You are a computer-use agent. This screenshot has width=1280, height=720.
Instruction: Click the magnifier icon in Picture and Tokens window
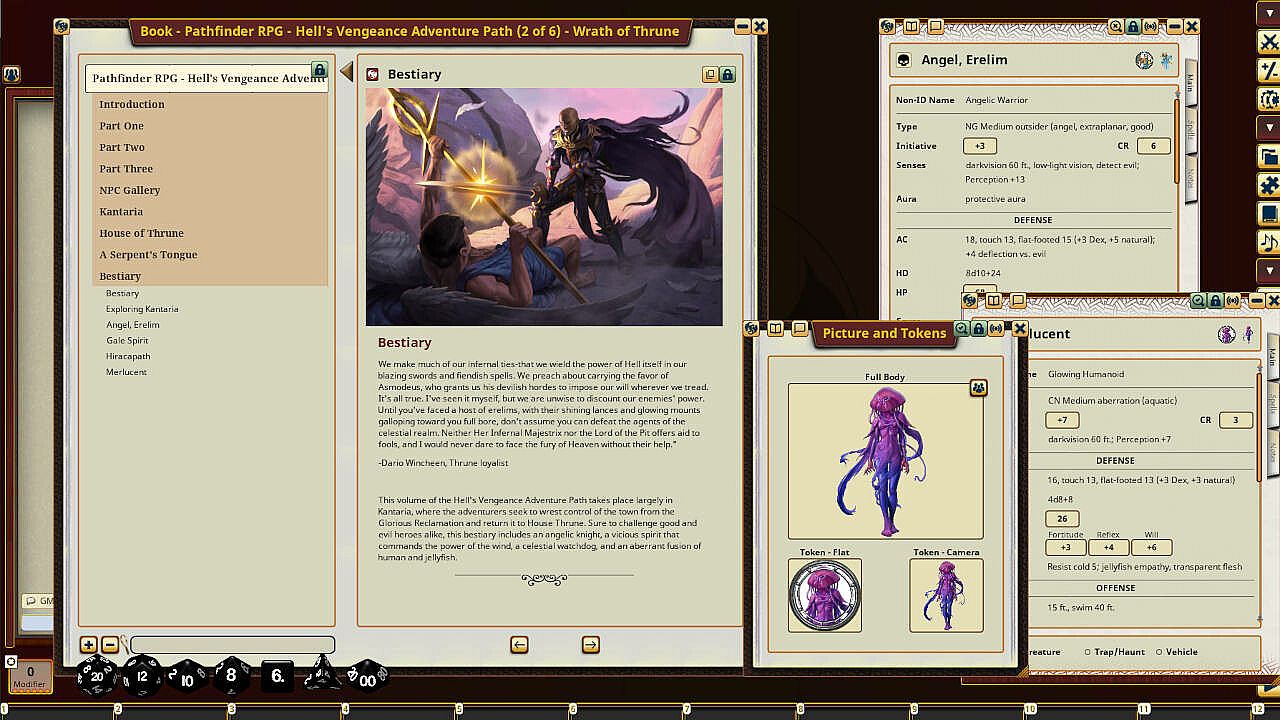[961, 328]
